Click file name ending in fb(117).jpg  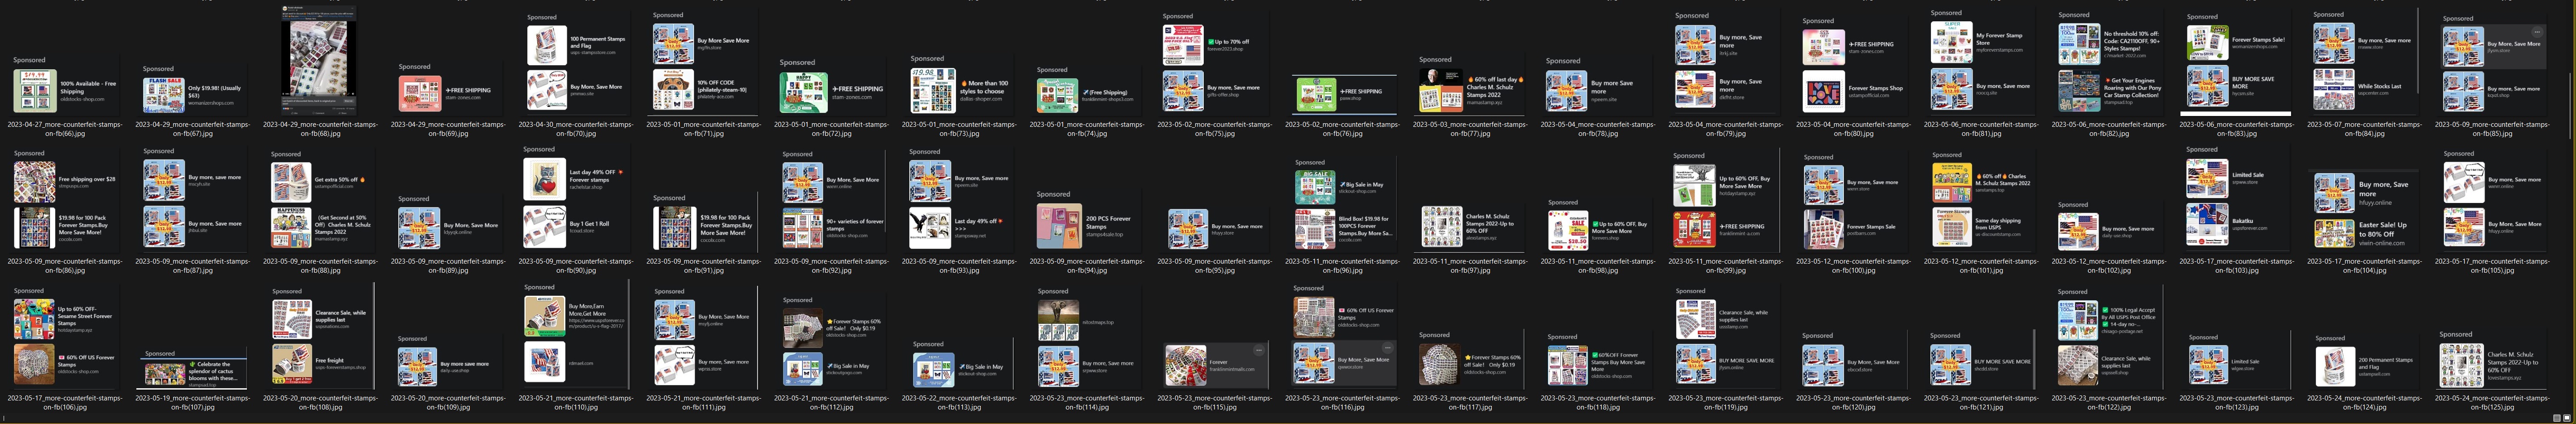[1471, 402]
